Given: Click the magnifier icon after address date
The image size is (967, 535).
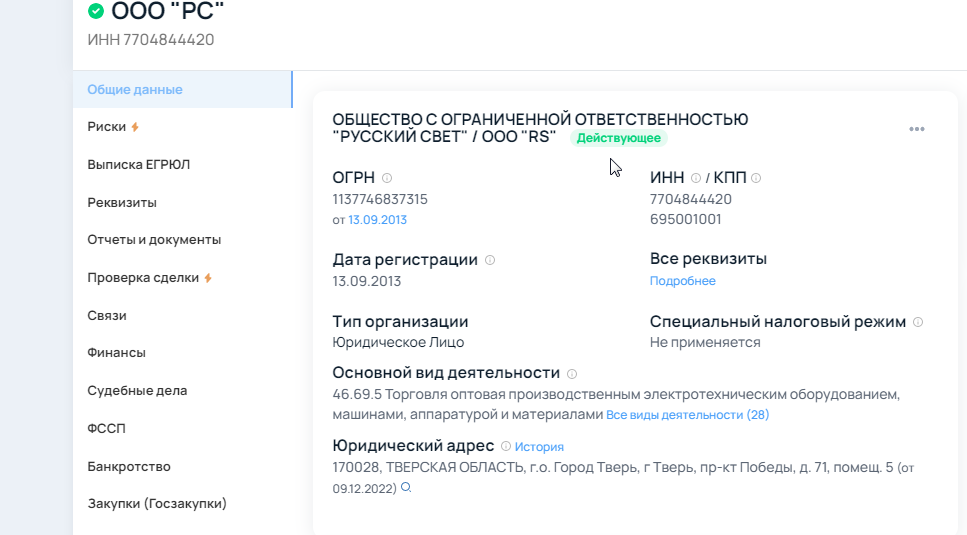Looking at the screenshot, I should pyautogui.click(x=406, y=488).
